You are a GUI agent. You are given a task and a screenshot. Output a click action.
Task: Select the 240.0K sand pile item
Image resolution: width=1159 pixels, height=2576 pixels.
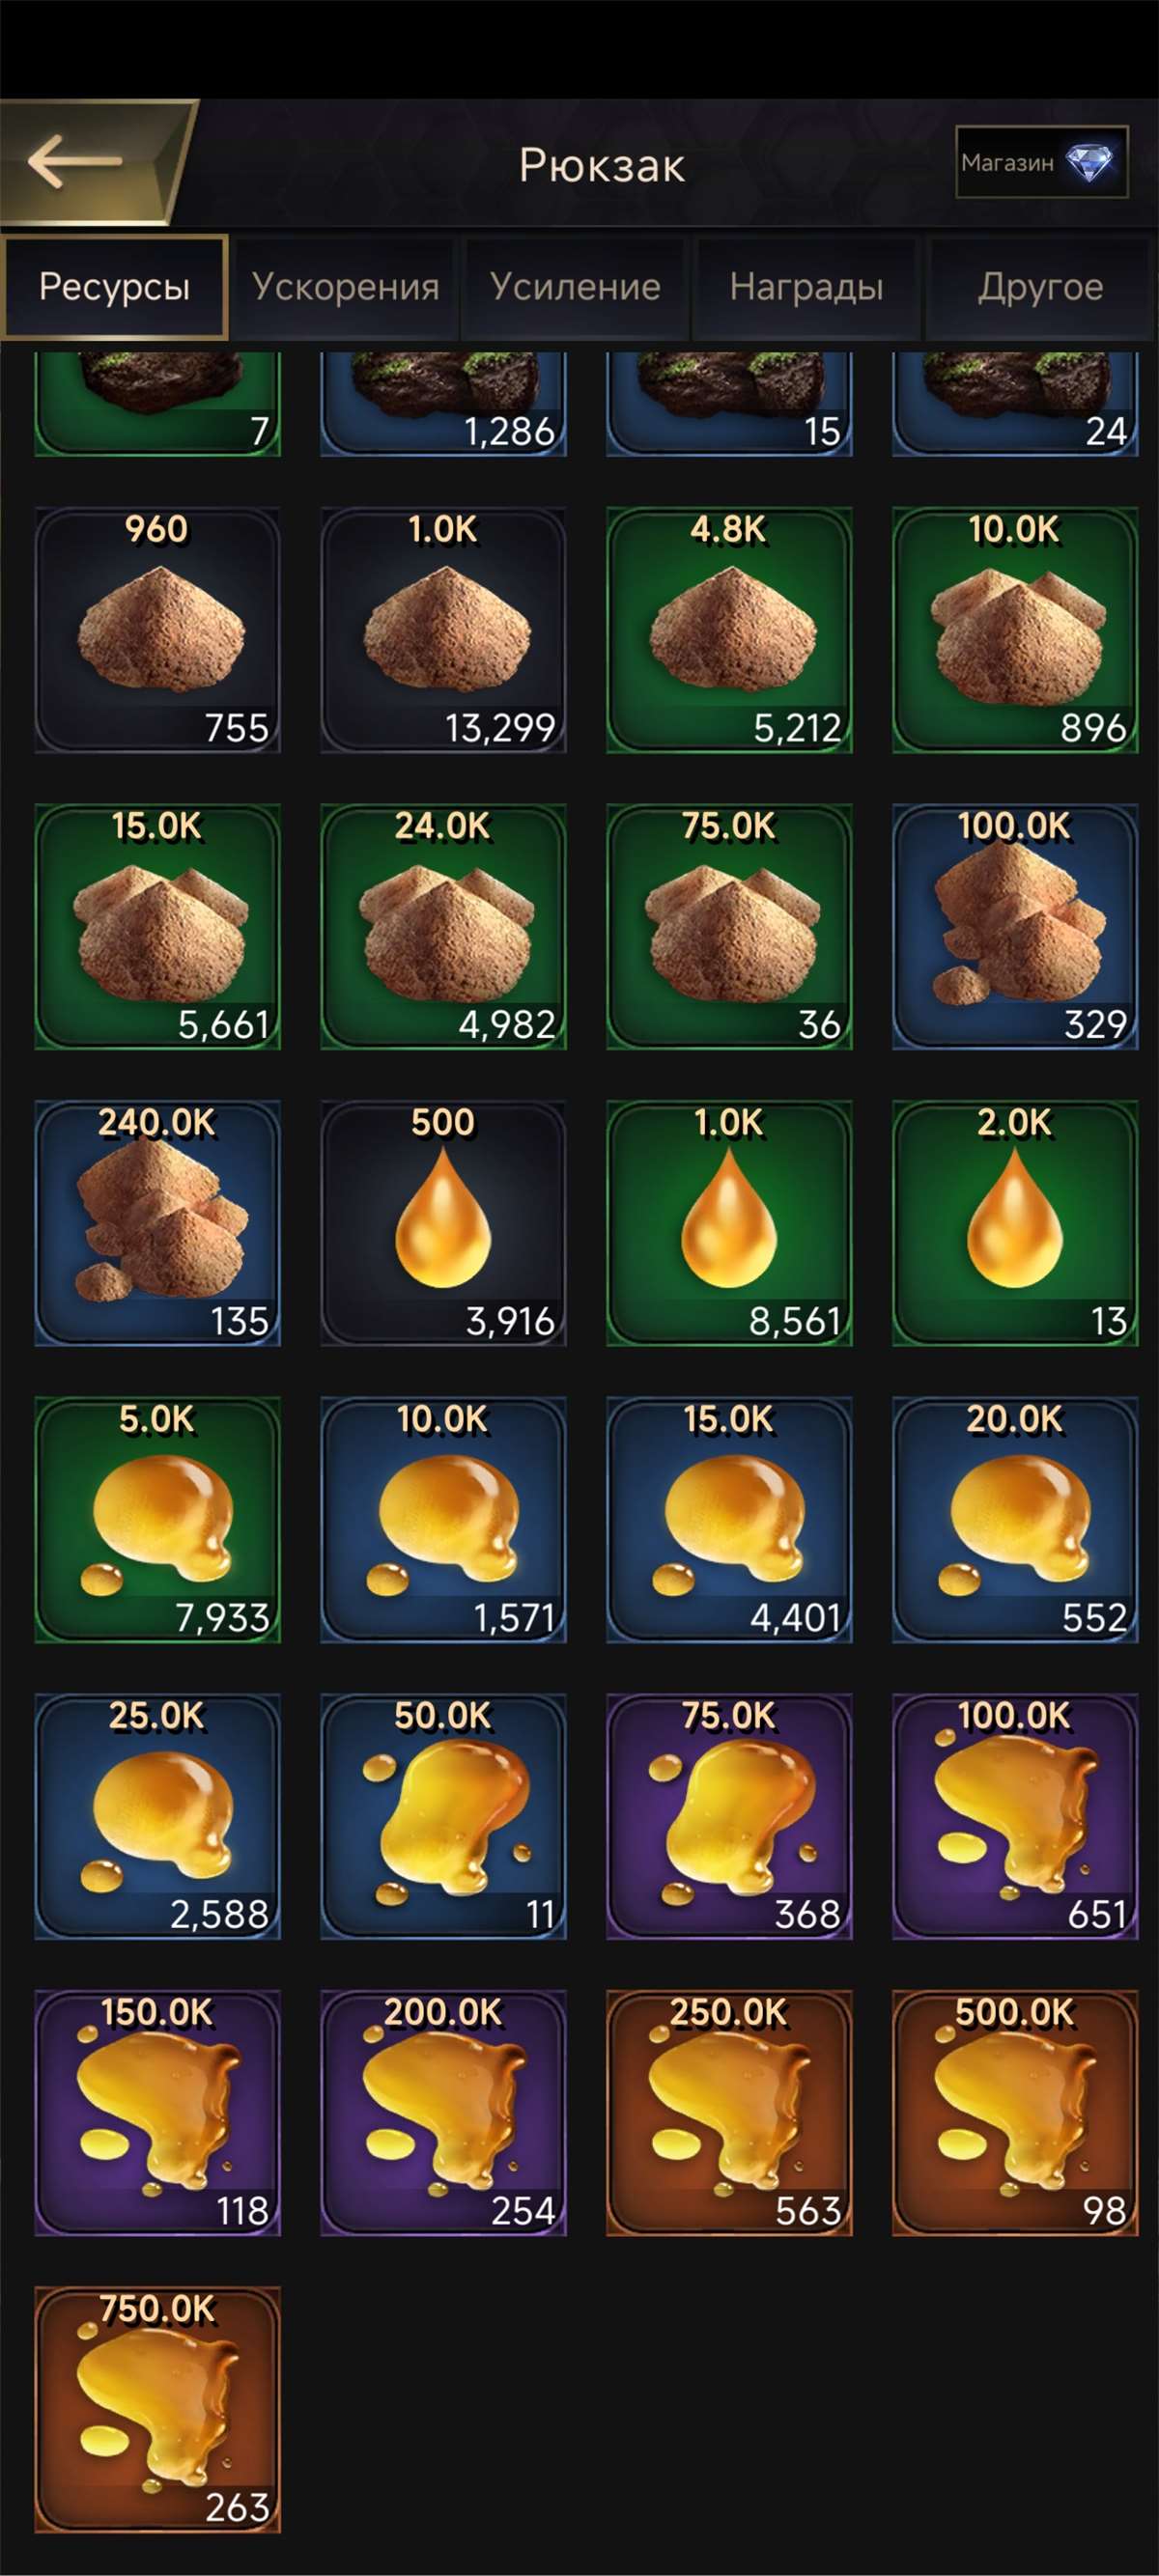click(x=158, y=1223)
